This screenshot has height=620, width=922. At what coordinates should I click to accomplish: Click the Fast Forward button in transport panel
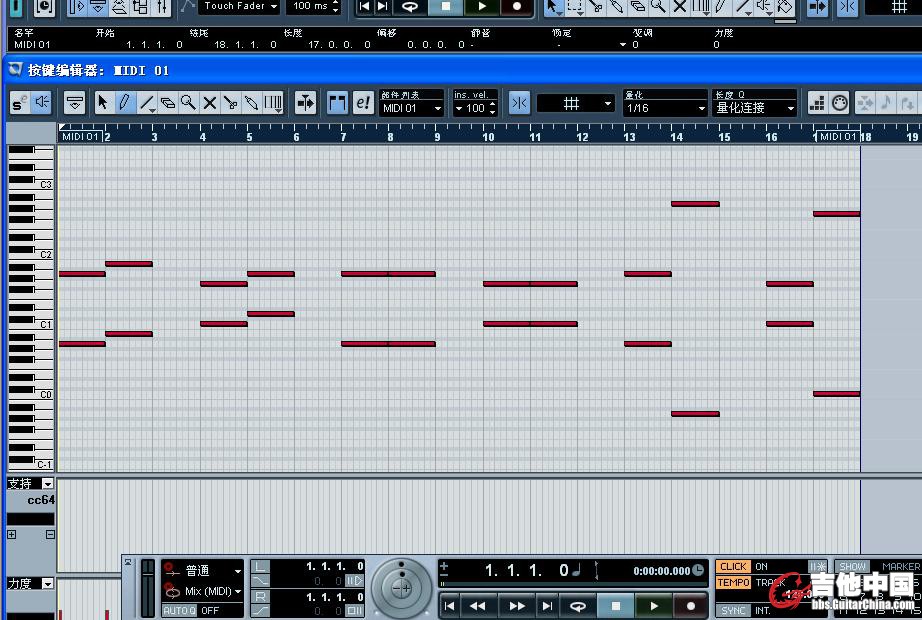coord(517,606)
